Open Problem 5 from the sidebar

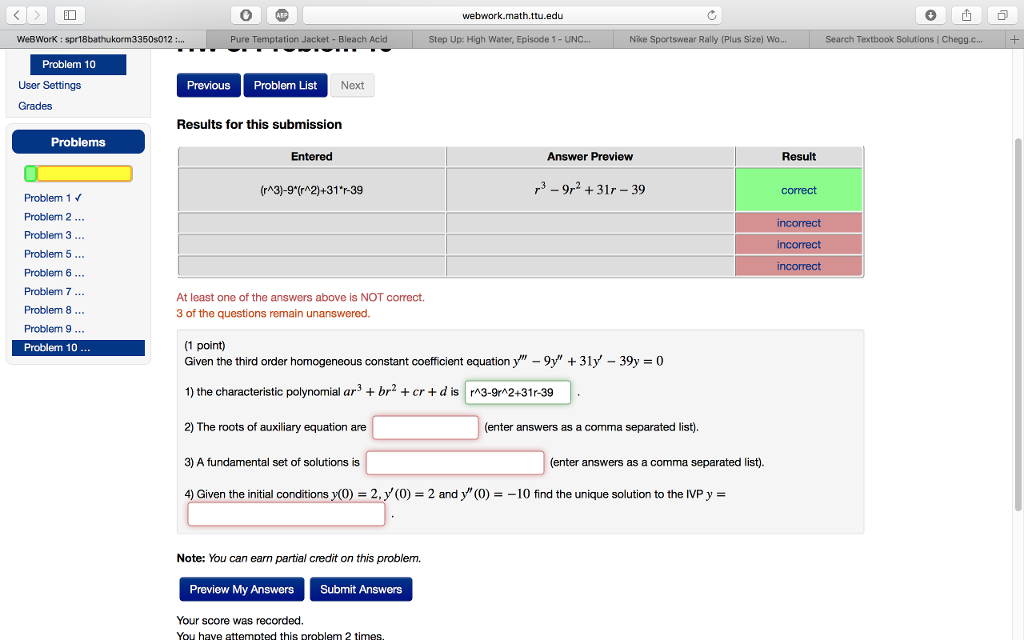tap(48, 254)
